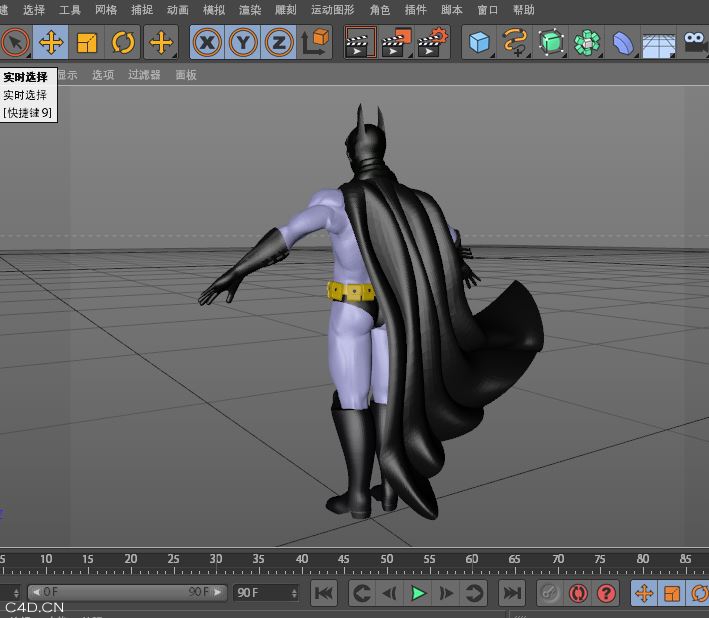The height and width of the screenshot is (618, 709).
Task: Expand the live selection tool submenu arrow
Action: pyautogui.click(x=29, y=56)
